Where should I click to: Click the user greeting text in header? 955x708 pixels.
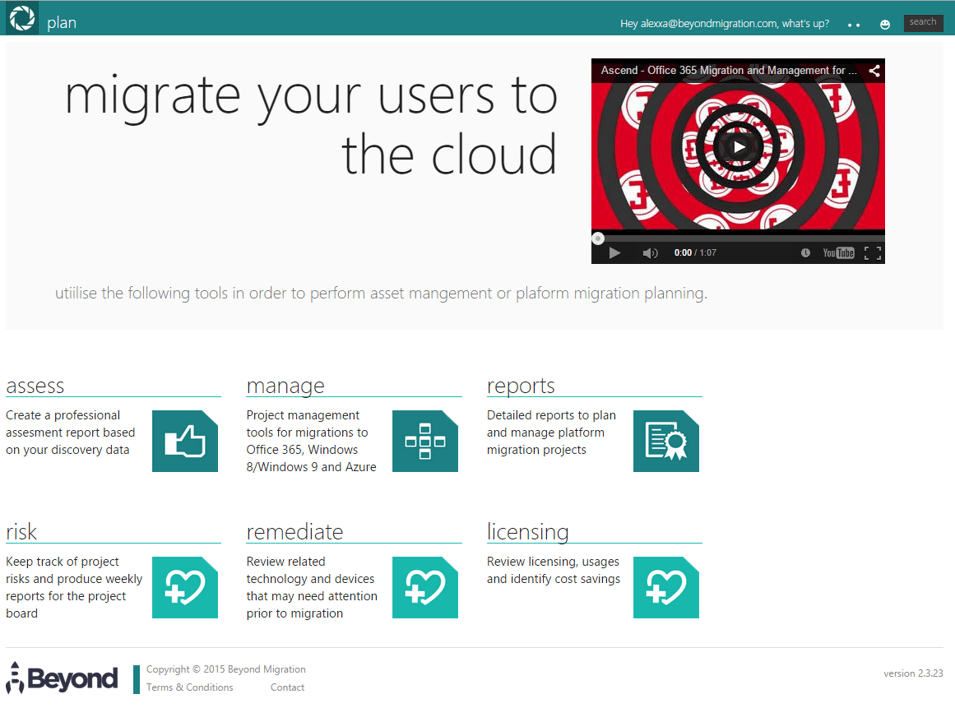(725, 24)
